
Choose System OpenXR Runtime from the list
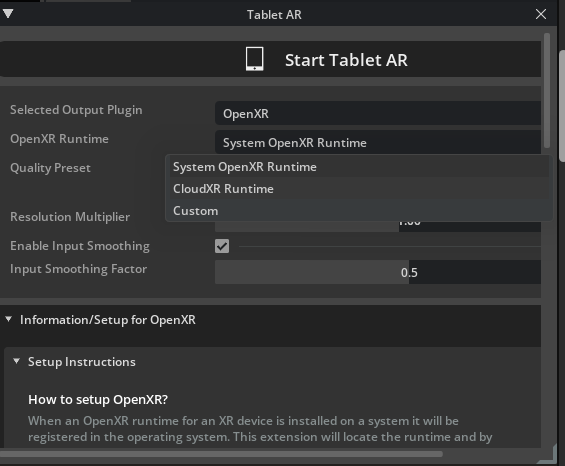[359, 167]
